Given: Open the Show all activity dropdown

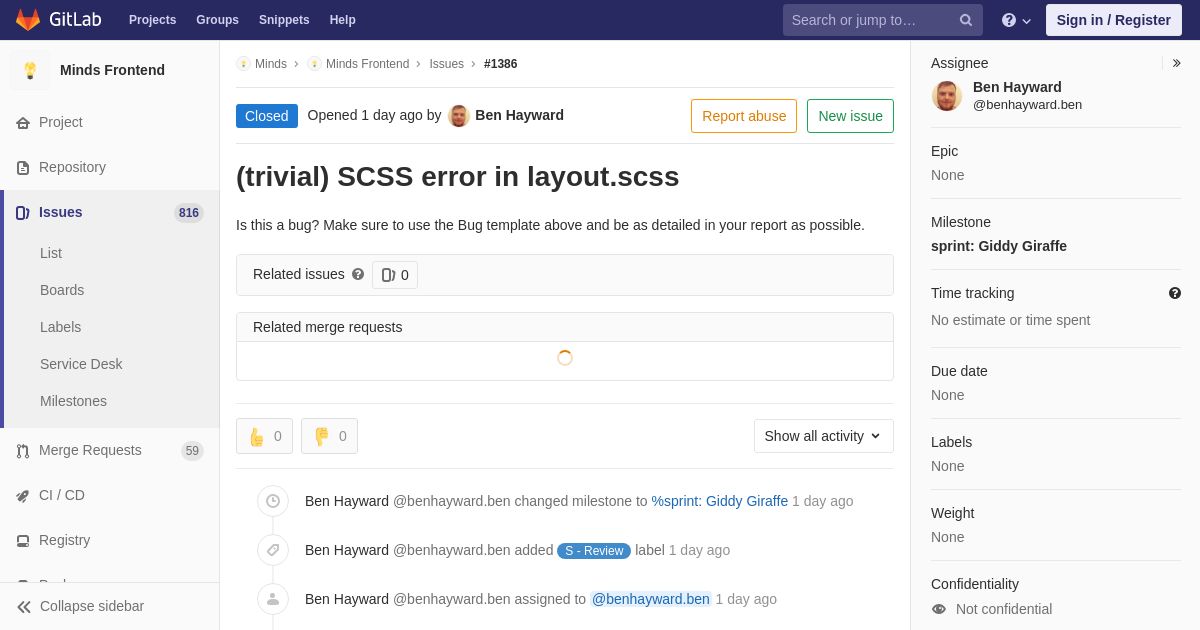Looking at the screenshot, I should click(824, 436).
